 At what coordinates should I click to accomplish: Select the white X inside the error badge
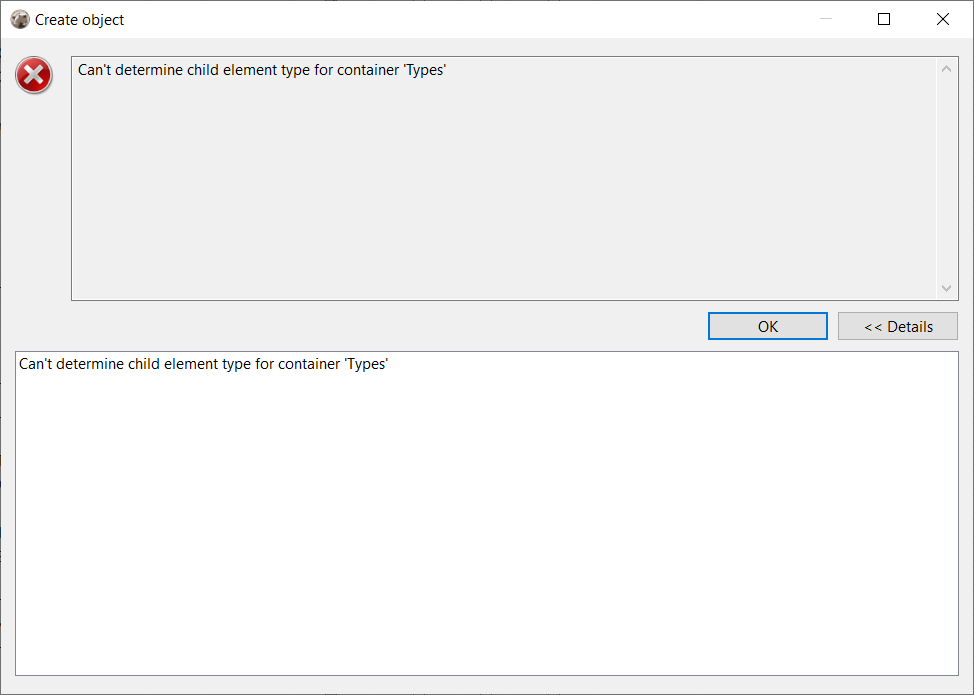point(33,75)
